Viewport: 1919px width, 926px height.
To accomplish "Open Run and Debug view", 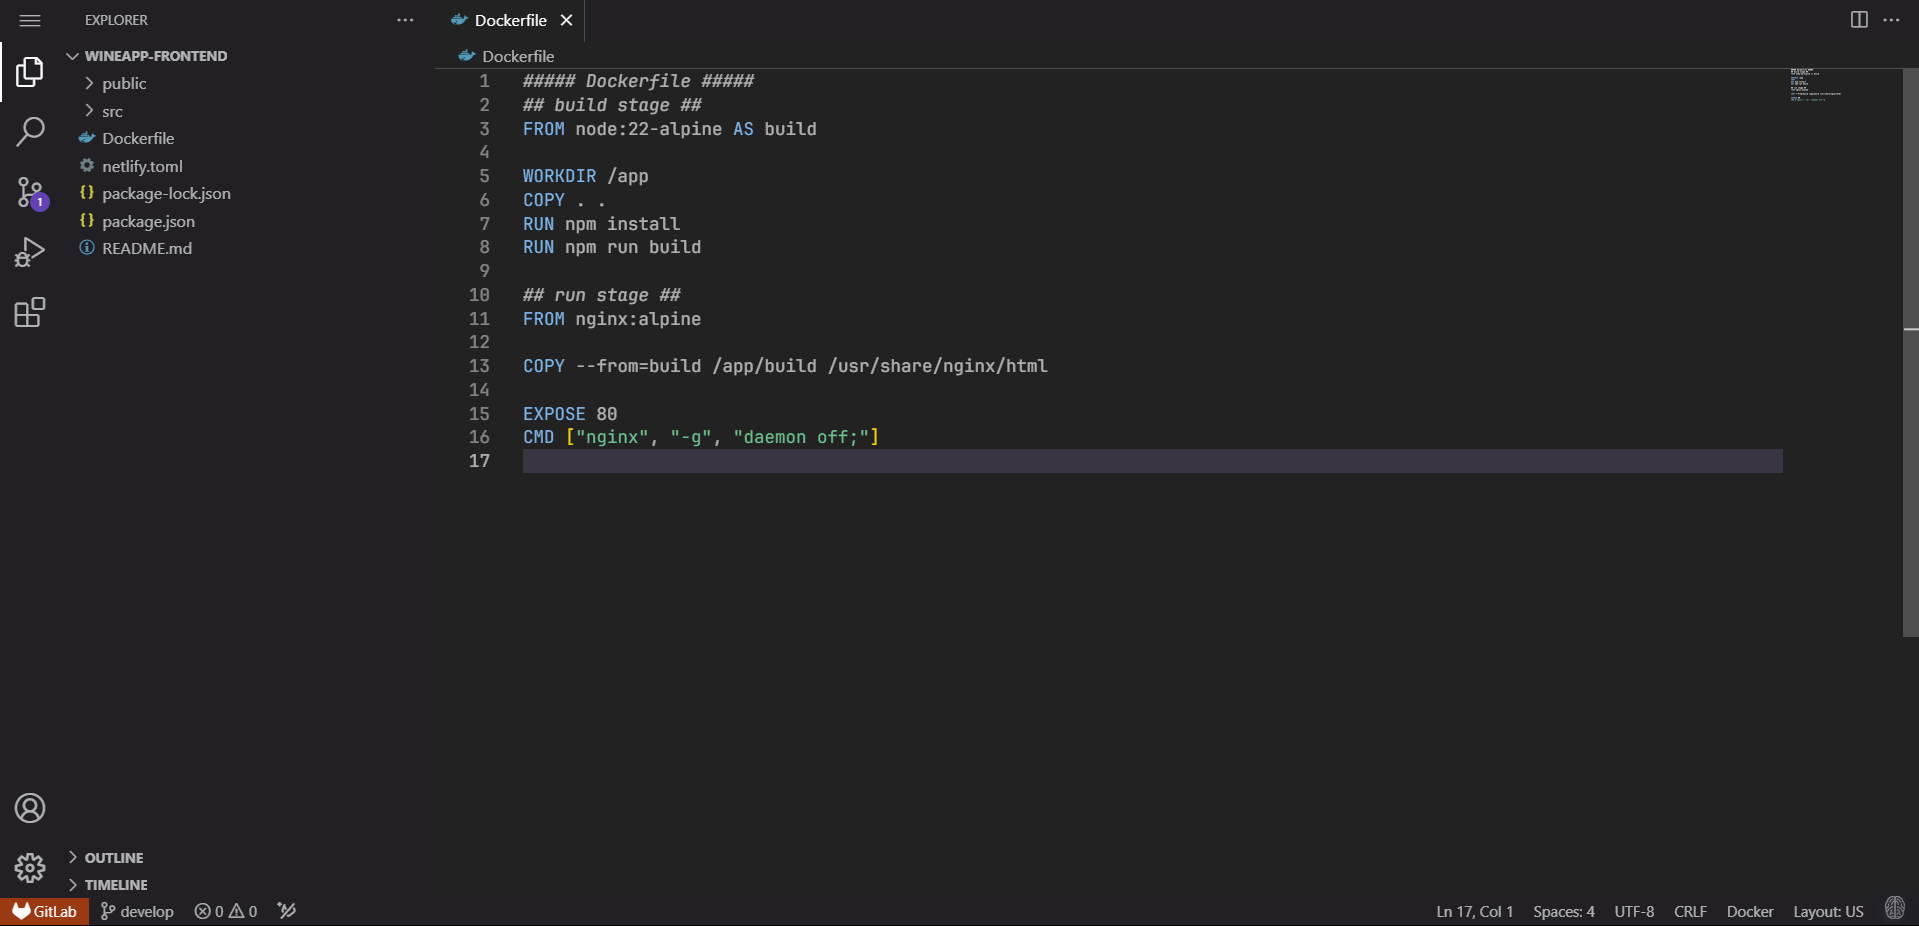I will tap(30, 252).
